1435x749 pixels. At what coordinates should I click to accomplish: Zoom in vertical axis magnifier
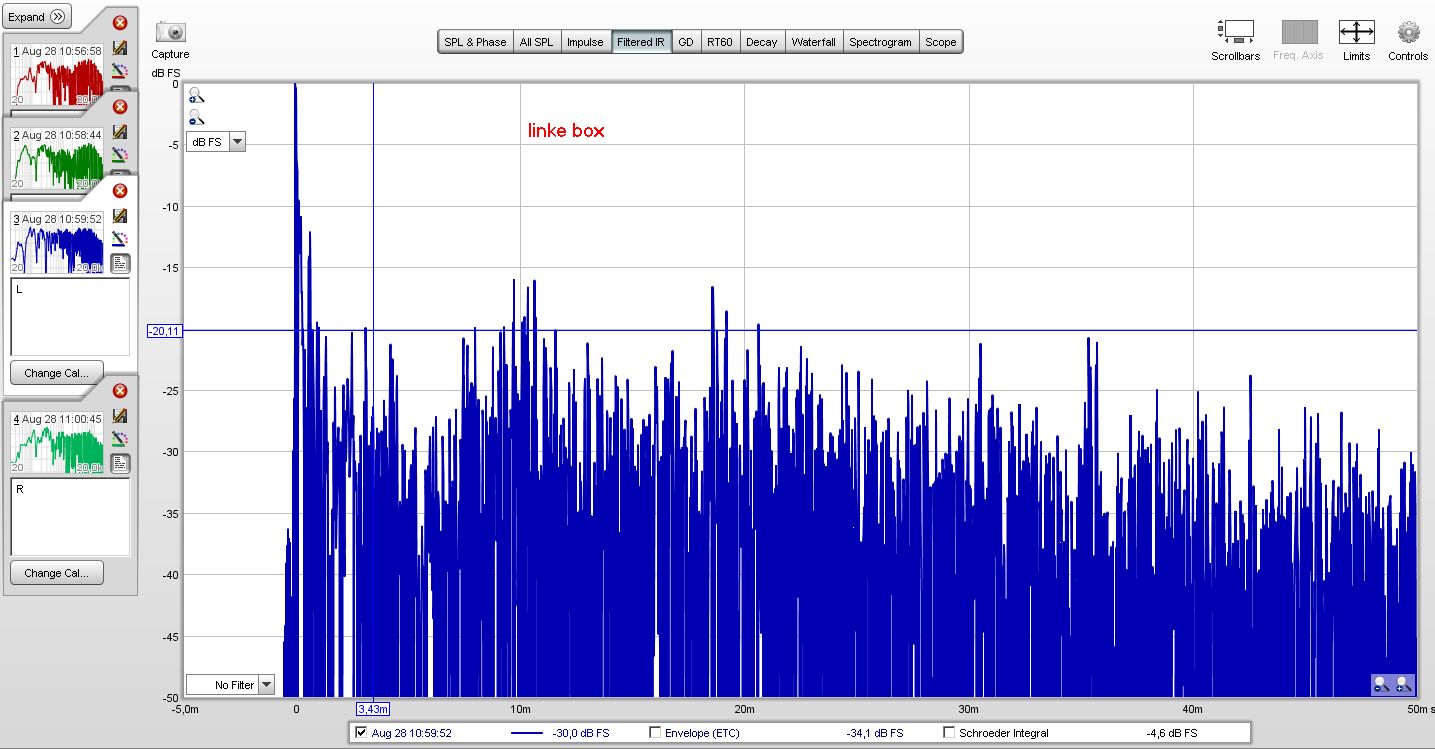196,96
